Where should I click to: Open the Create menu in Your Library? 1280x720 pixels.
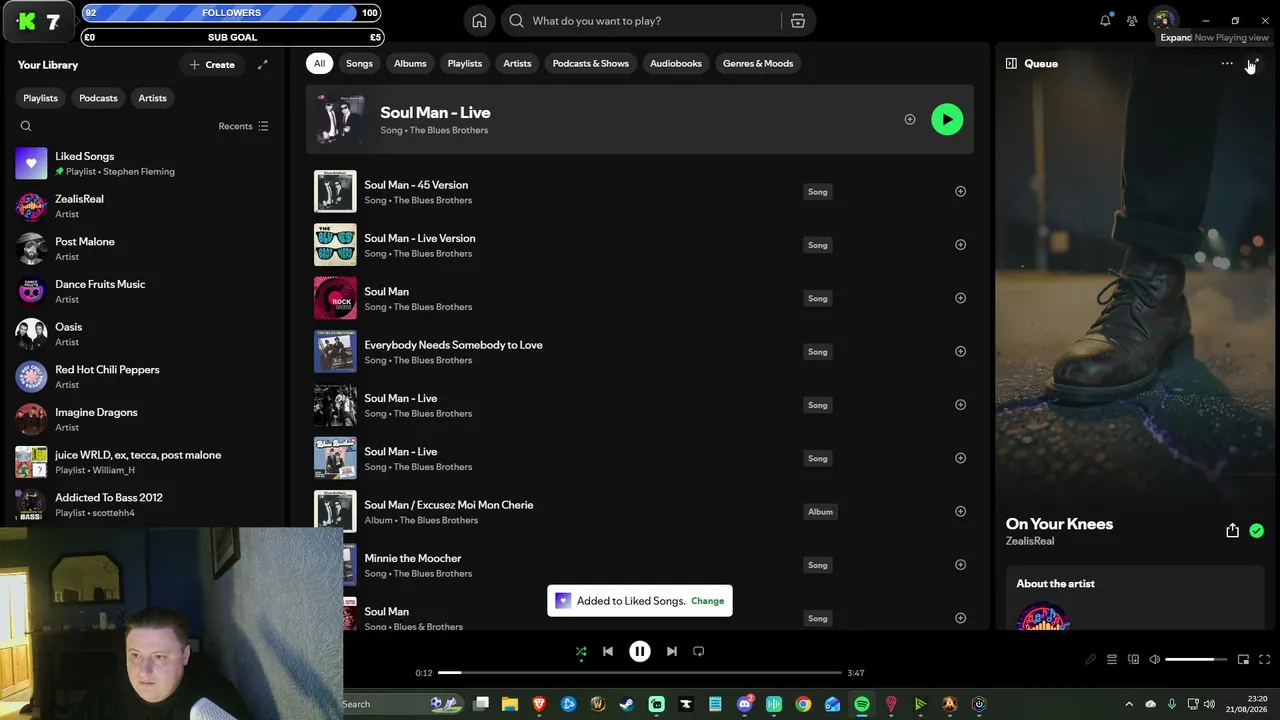(212, 65)
